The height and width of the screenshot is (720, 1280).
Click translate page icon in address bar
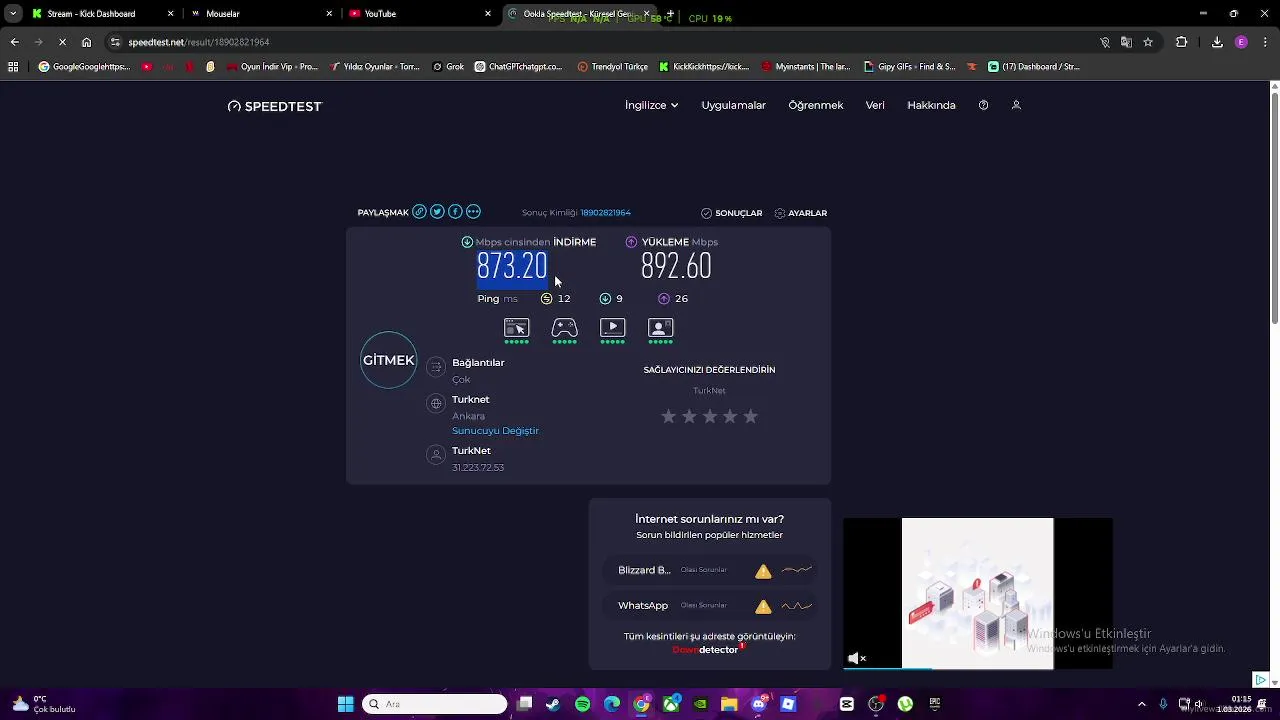tap(1126, 42)
